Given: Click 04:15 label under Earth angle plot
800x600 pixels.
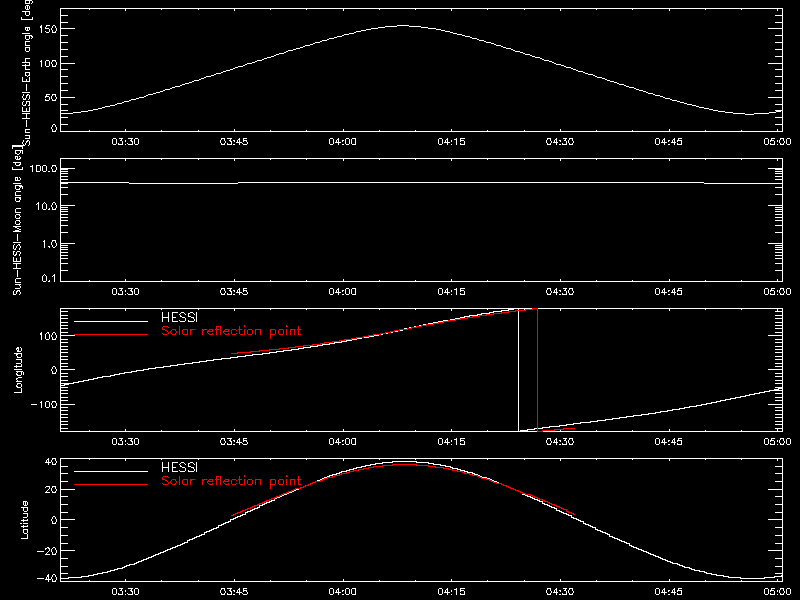Looking at the screenshot, I should (452, 142).
